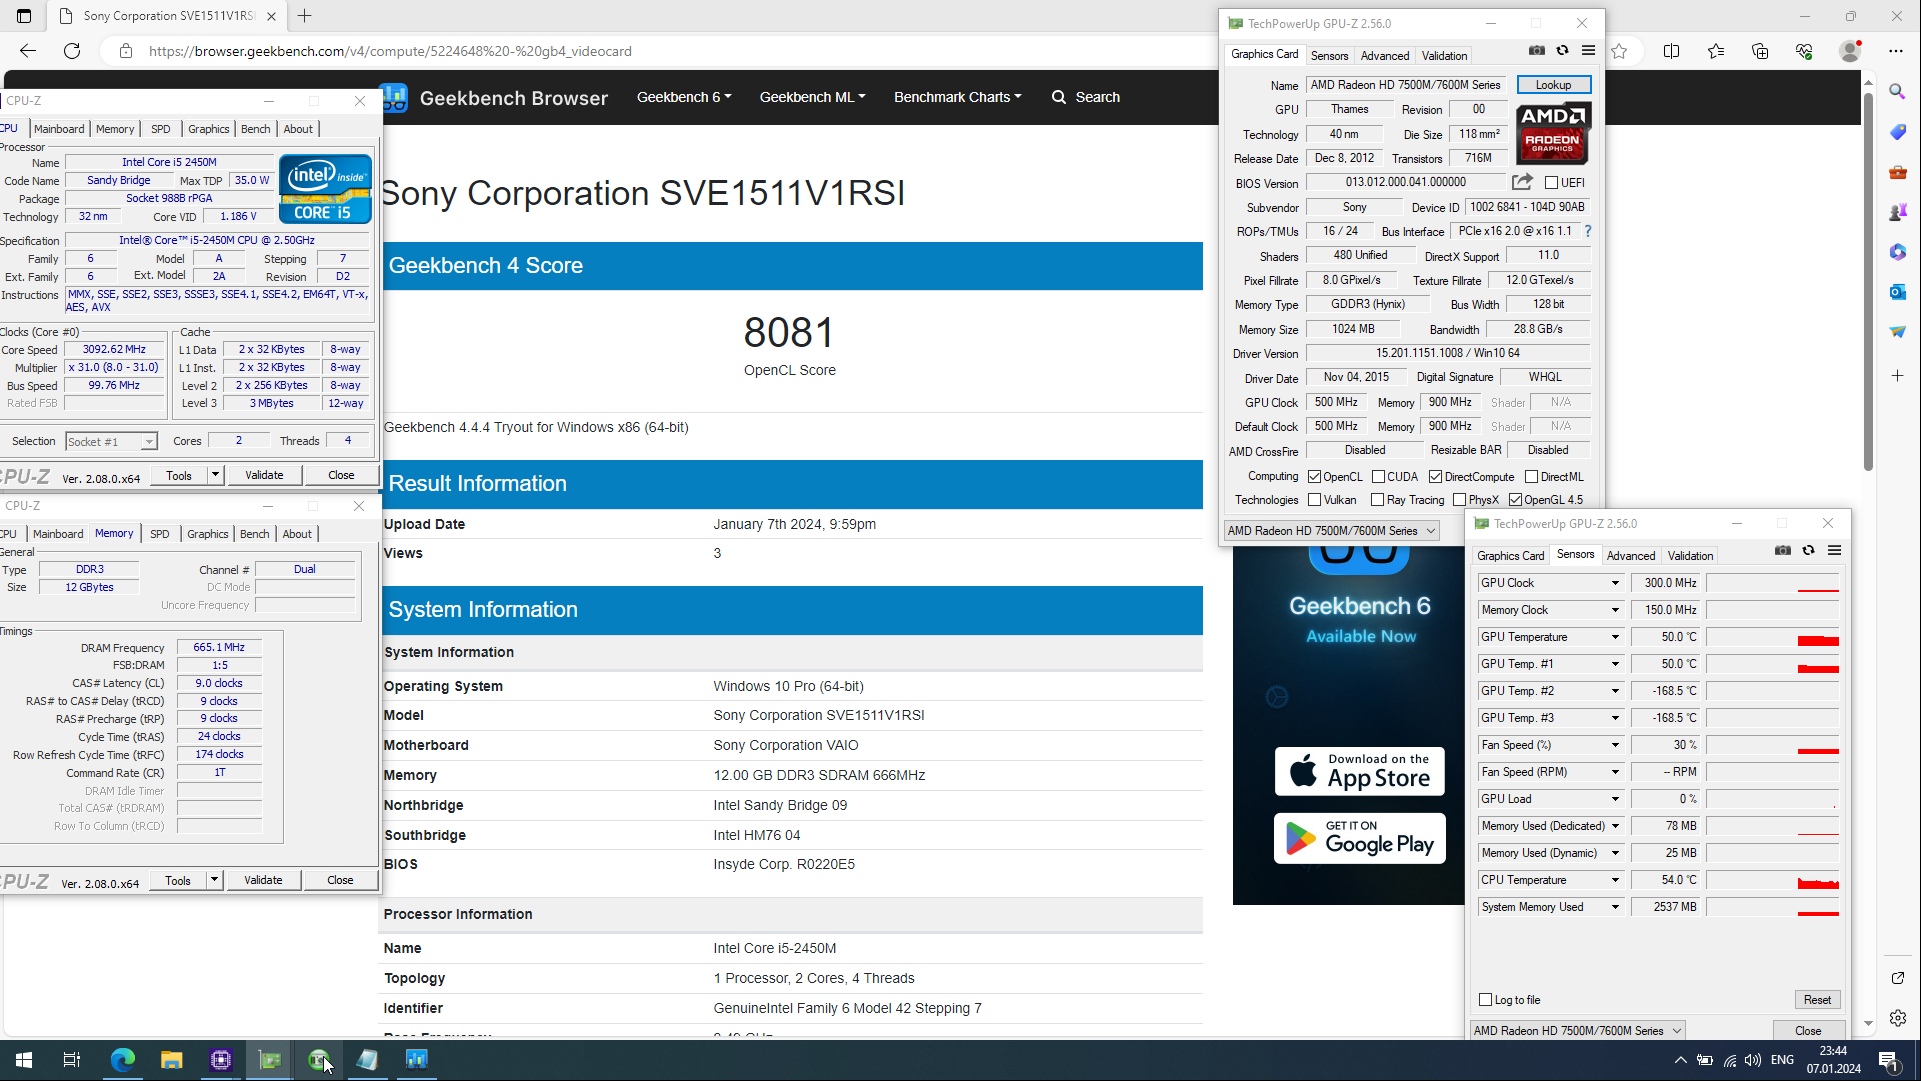
Task: Open the Favorites list icon in Edge
Action: click(x=1716, y=51)
